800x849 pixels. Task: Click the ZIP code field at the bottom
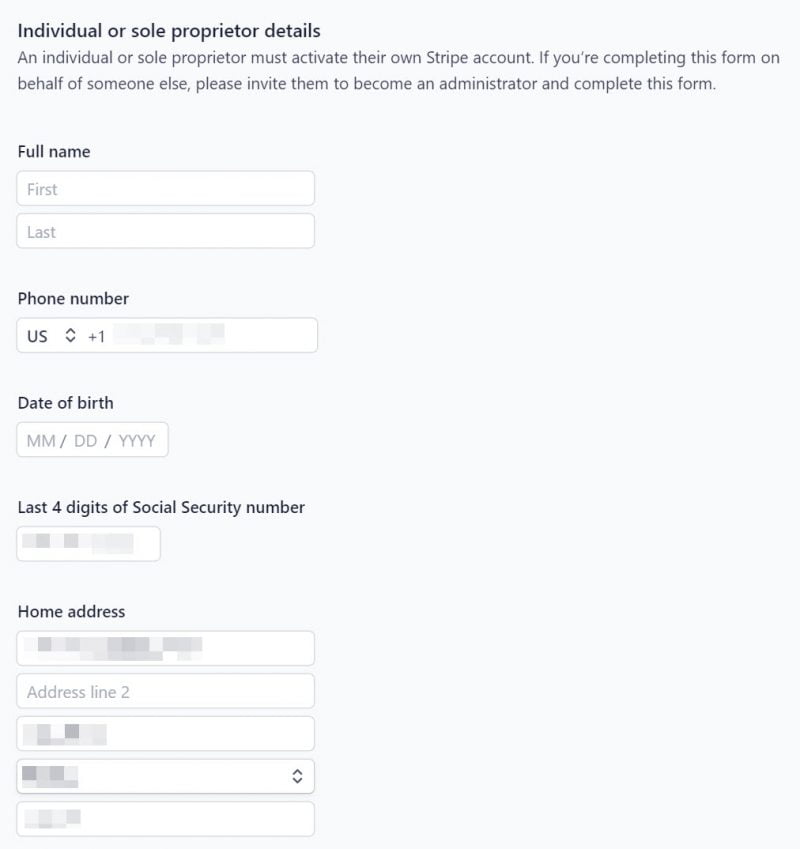click(x=165, y=819)
